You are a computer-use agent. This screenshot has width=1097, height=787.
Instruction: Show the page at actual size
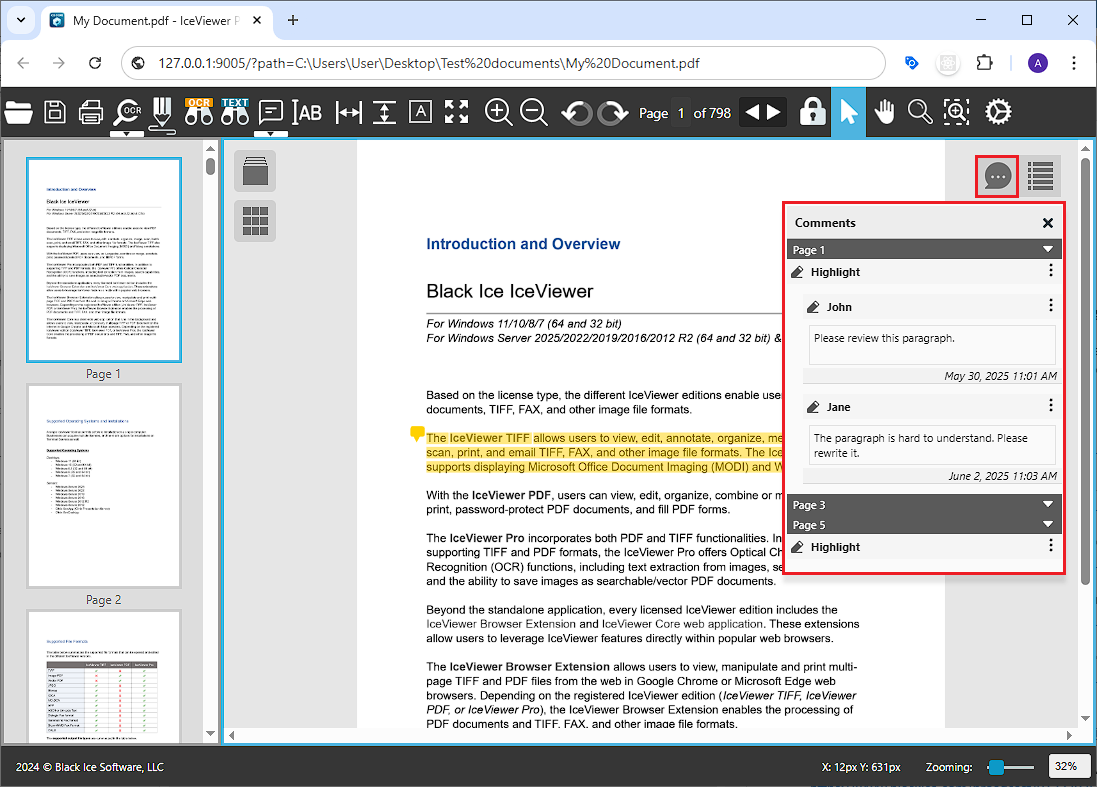tap(420, 112)
